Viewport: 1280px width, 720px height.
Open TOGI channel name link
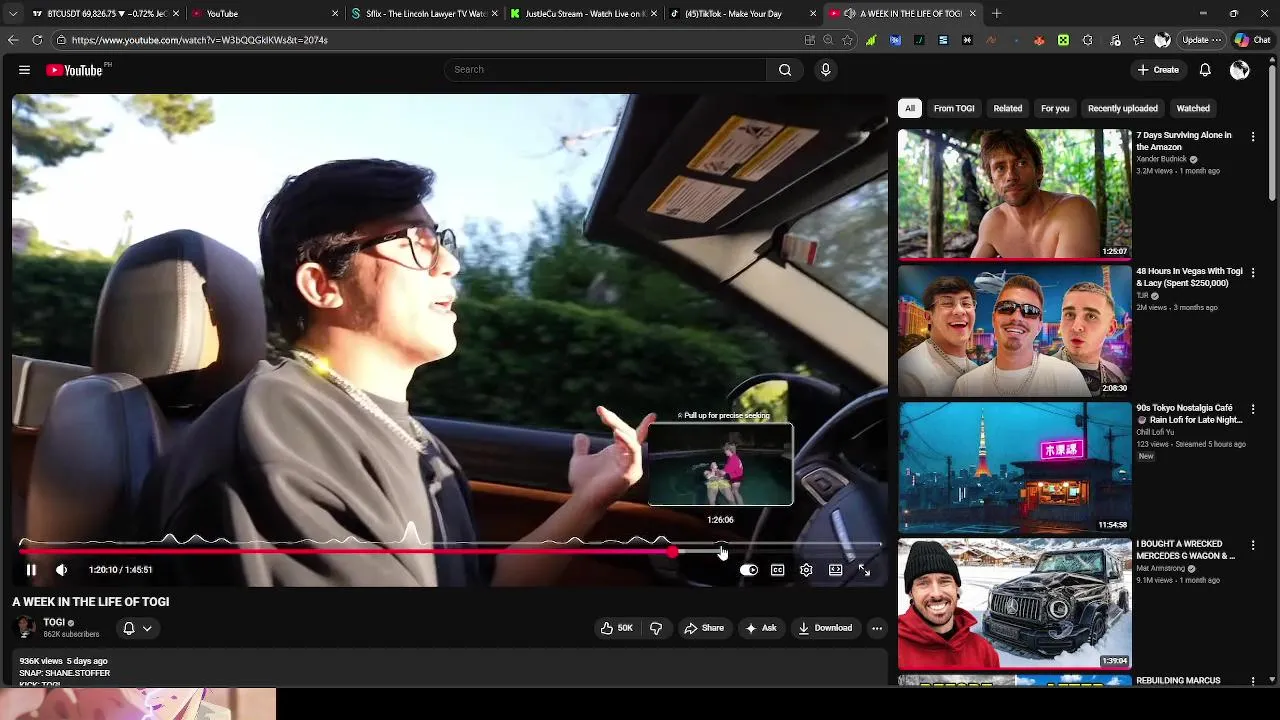(54, 622)
